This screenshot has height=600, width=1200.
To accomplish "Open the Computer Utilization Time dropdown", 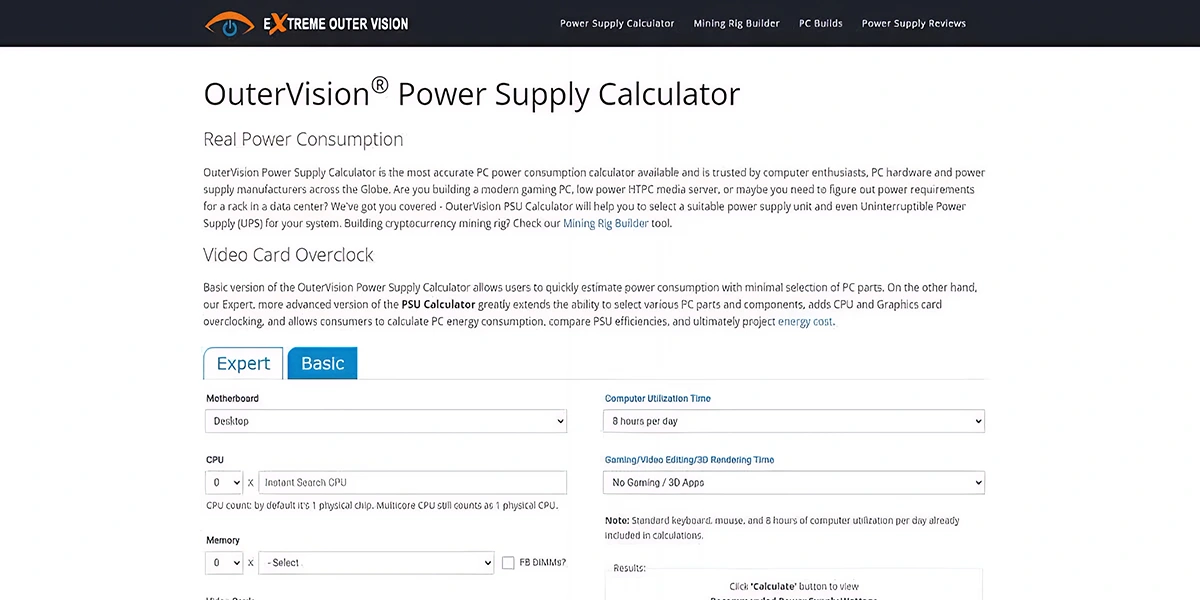I will (x=793, y=421).
